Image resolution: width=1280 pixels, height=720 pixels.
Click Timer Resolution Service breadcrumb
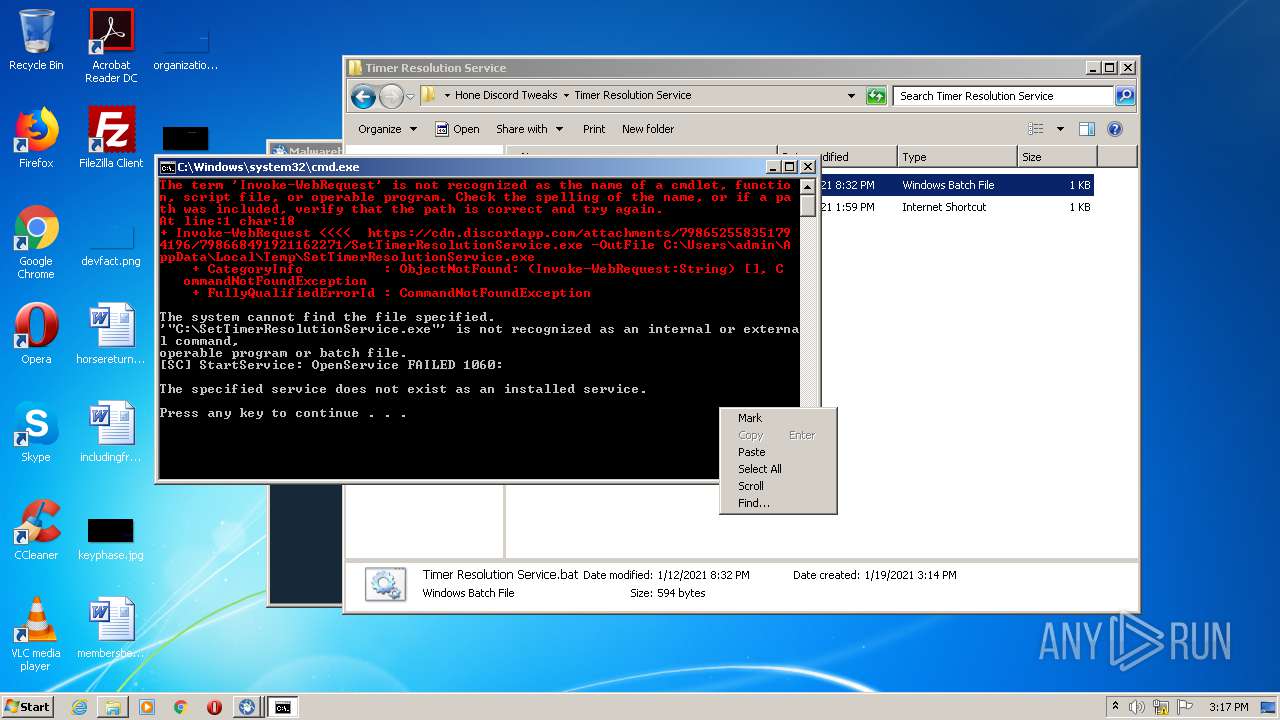[632, 95]
